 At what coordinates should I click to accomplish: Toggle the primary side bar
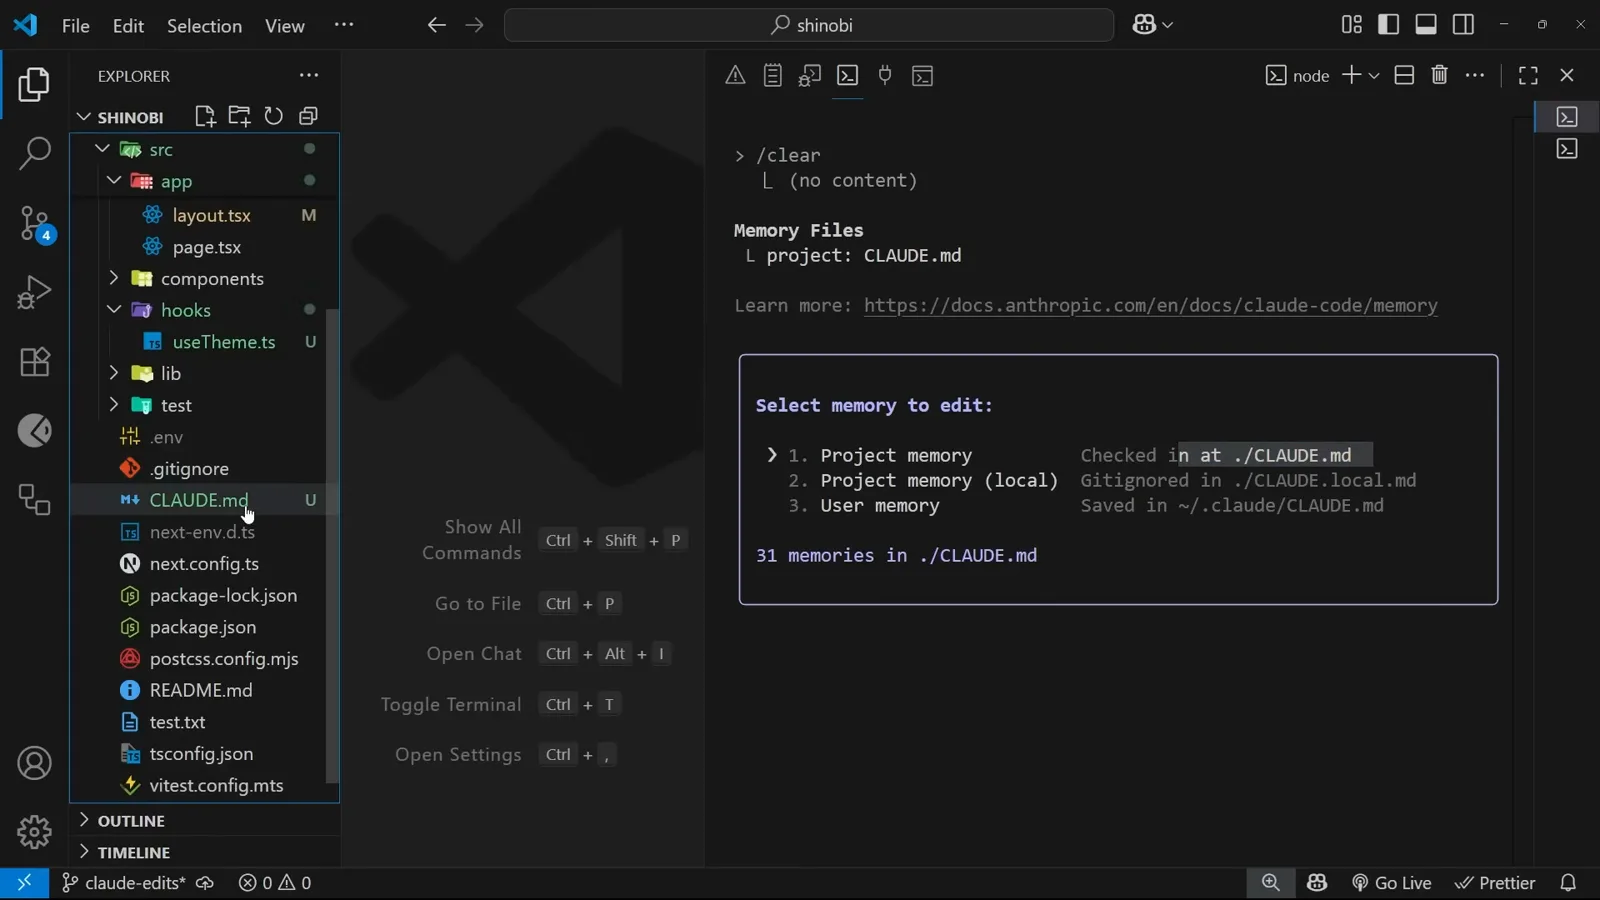click(1388, 25)
